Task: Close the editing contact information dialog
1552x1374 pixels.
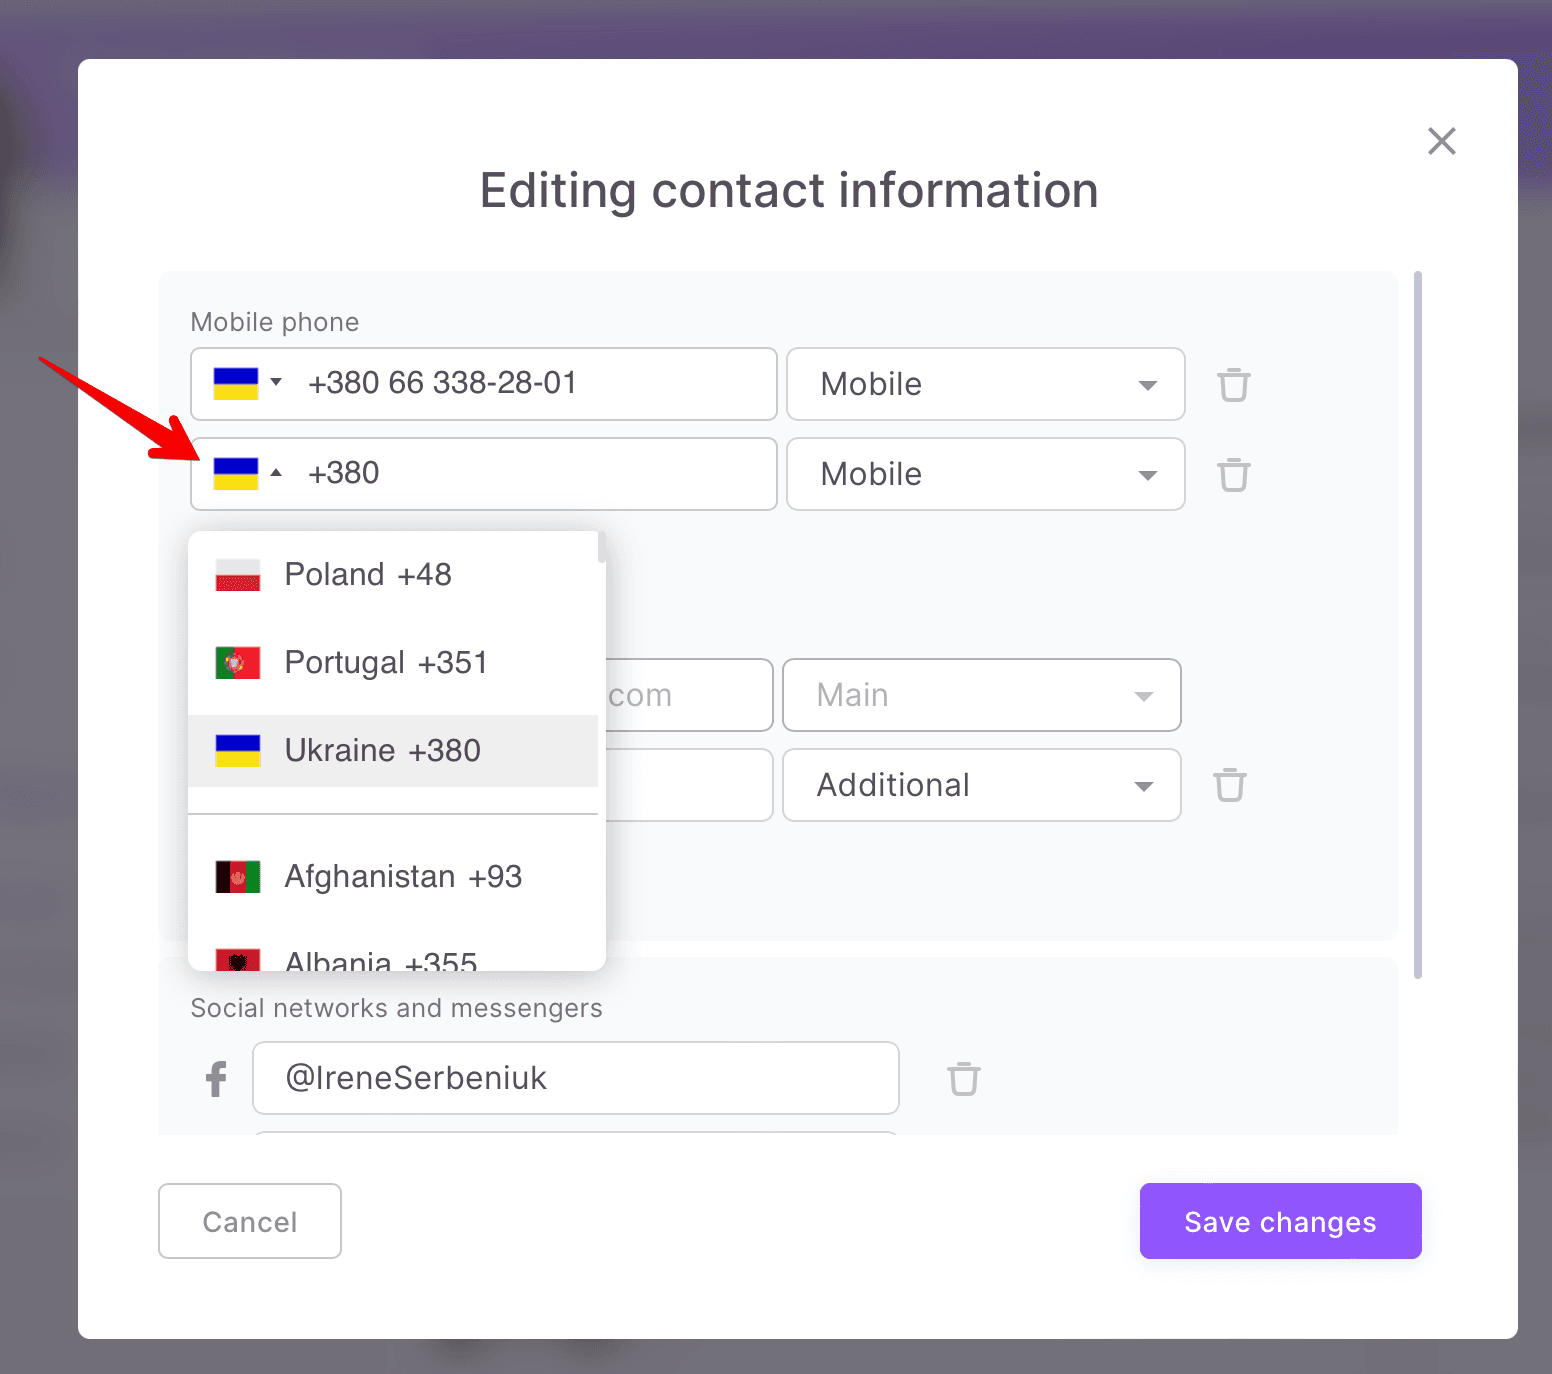Action: pos(1441,141)
